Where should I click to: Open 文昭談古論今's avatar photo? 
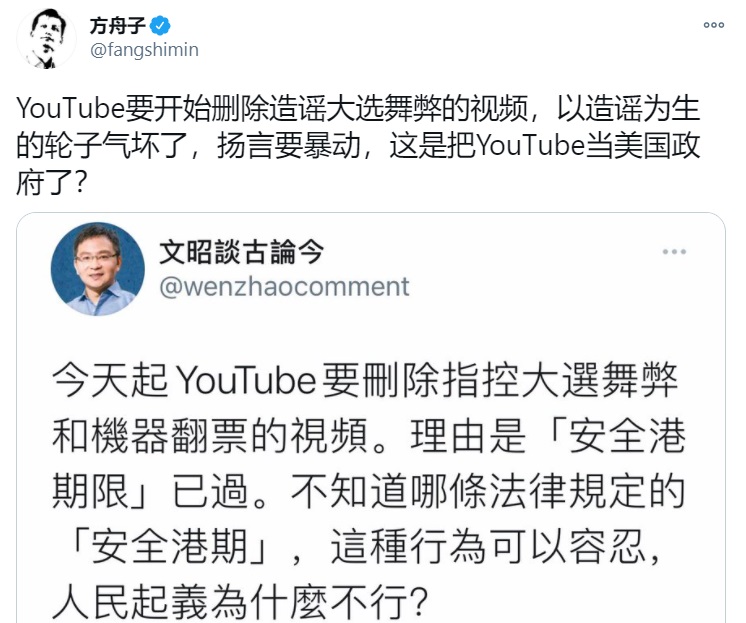[x=98, y=269]
